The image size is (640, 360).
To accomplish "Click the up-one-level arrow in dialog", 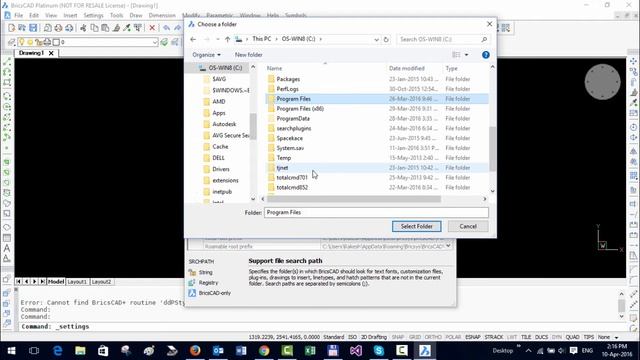I will click(x=227, y=39).
